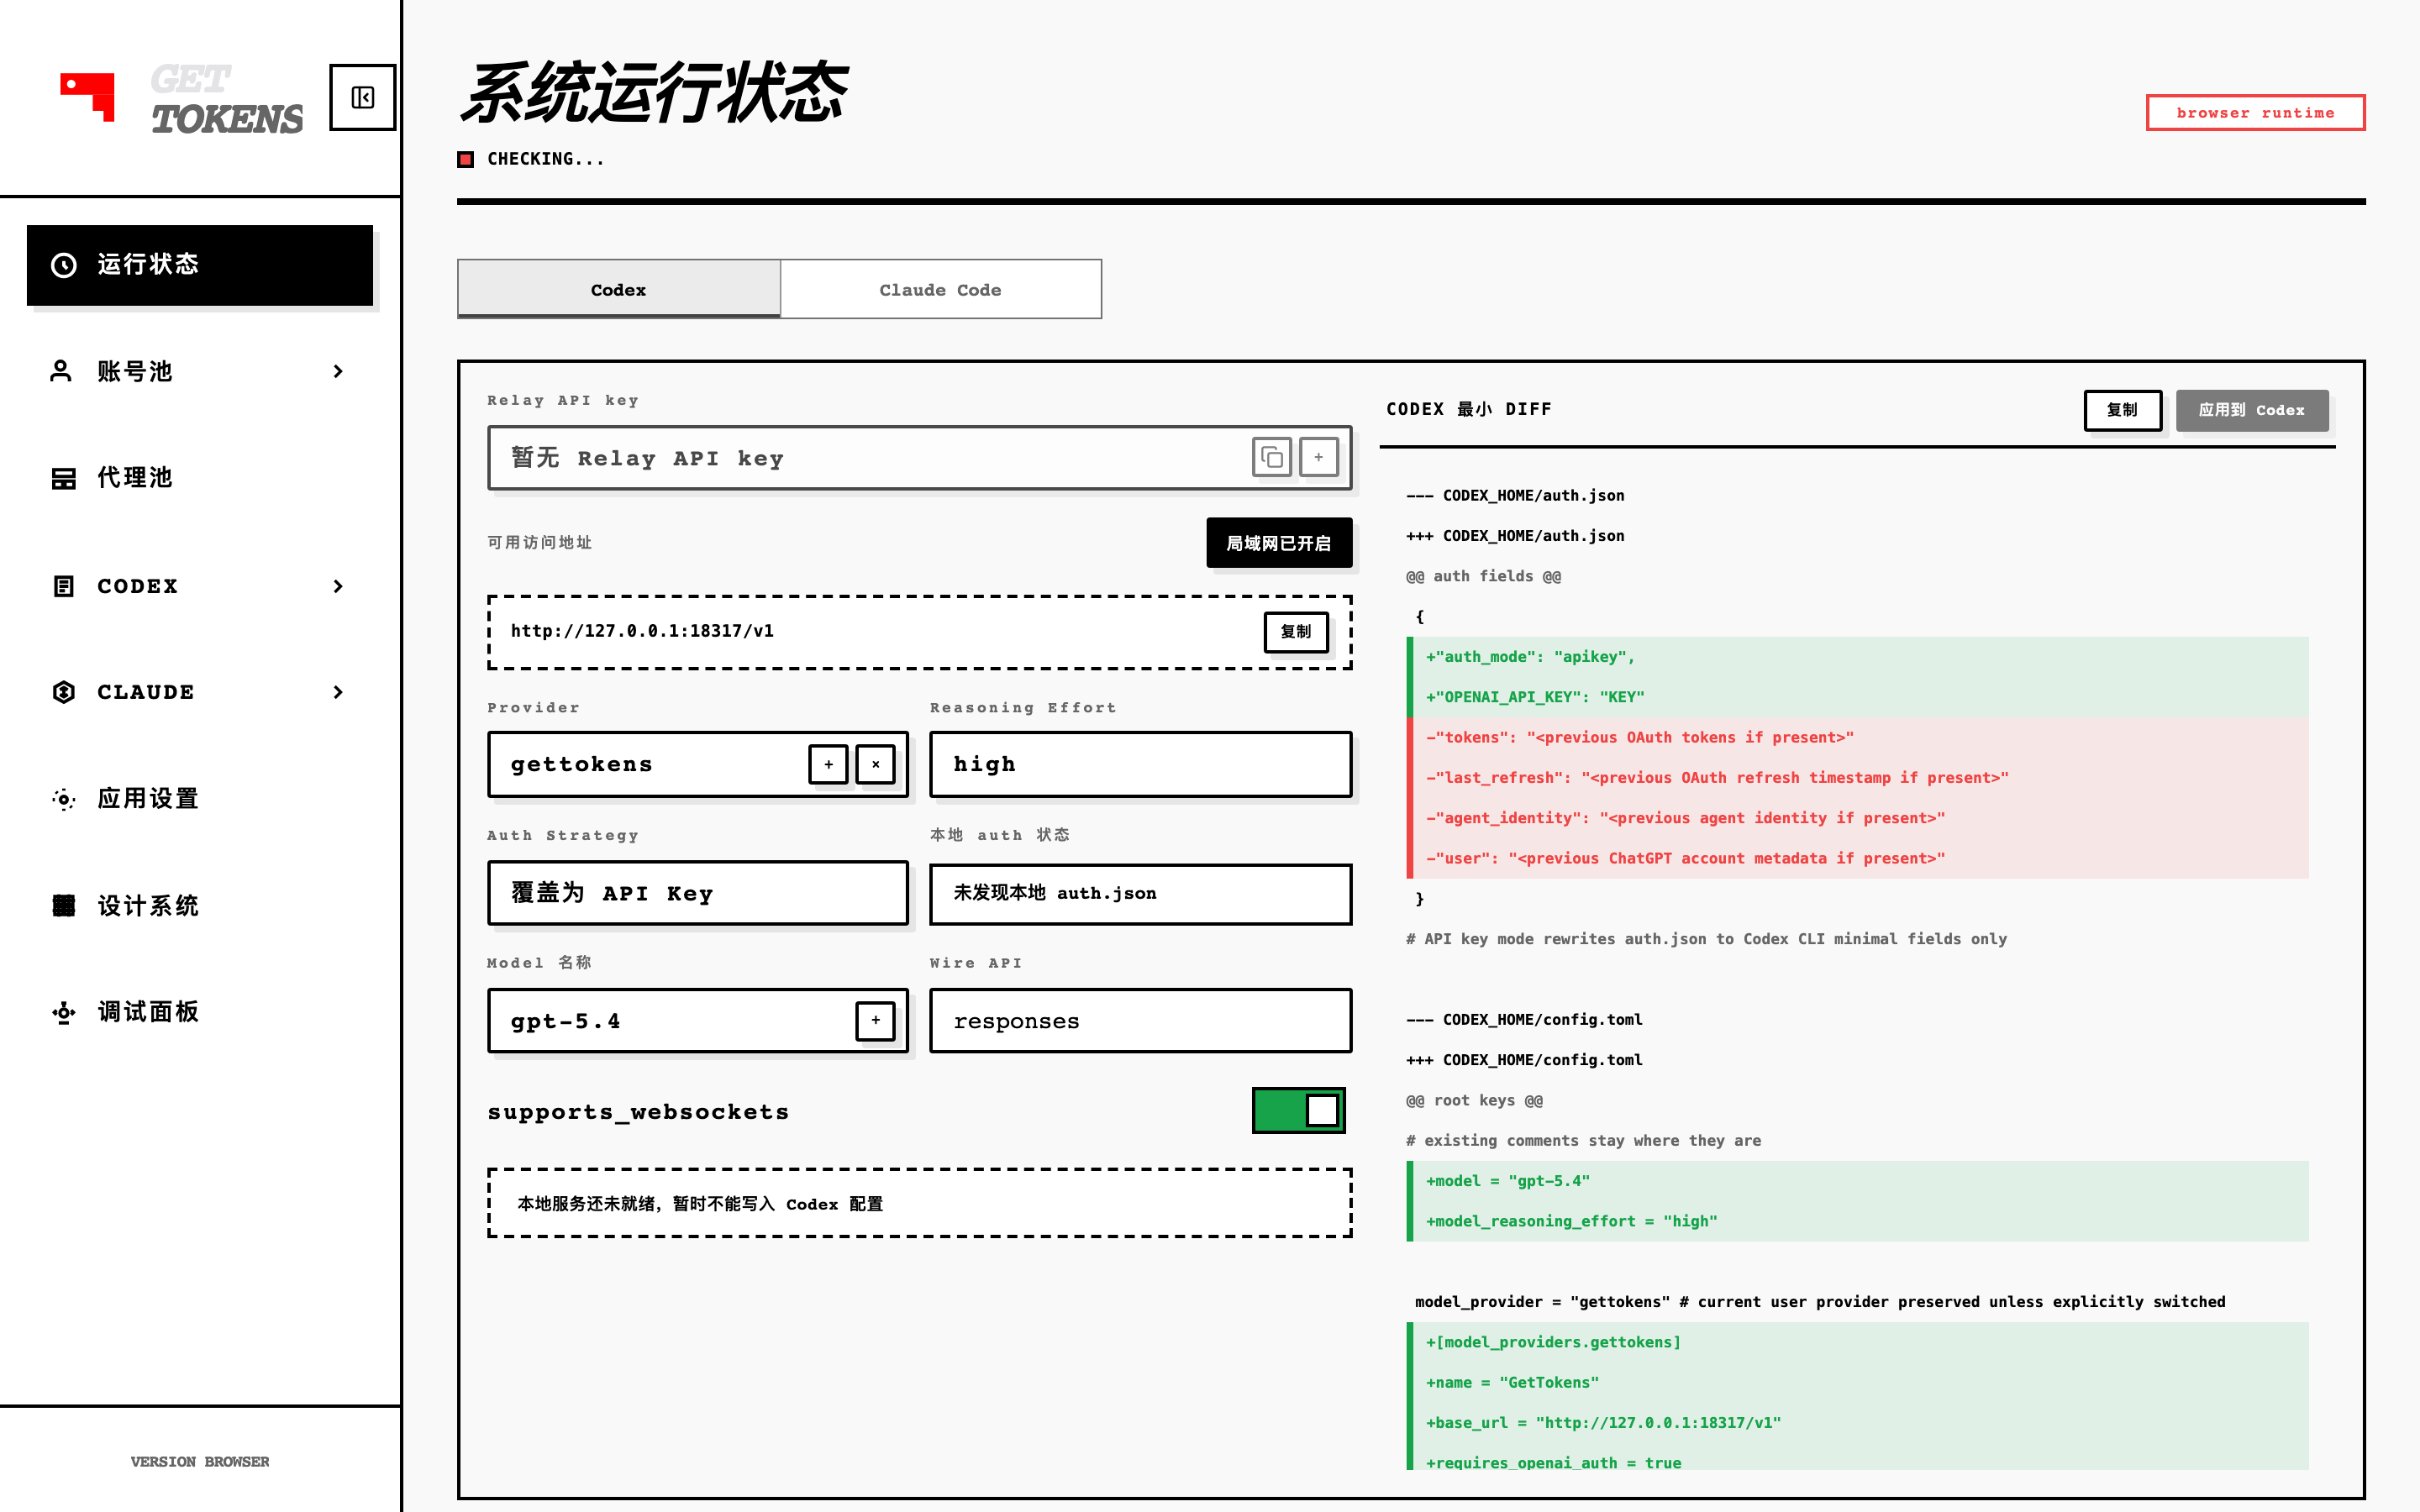
Task: Click the 系统运行状态 page heading
Action: click(x=653, y=92)
